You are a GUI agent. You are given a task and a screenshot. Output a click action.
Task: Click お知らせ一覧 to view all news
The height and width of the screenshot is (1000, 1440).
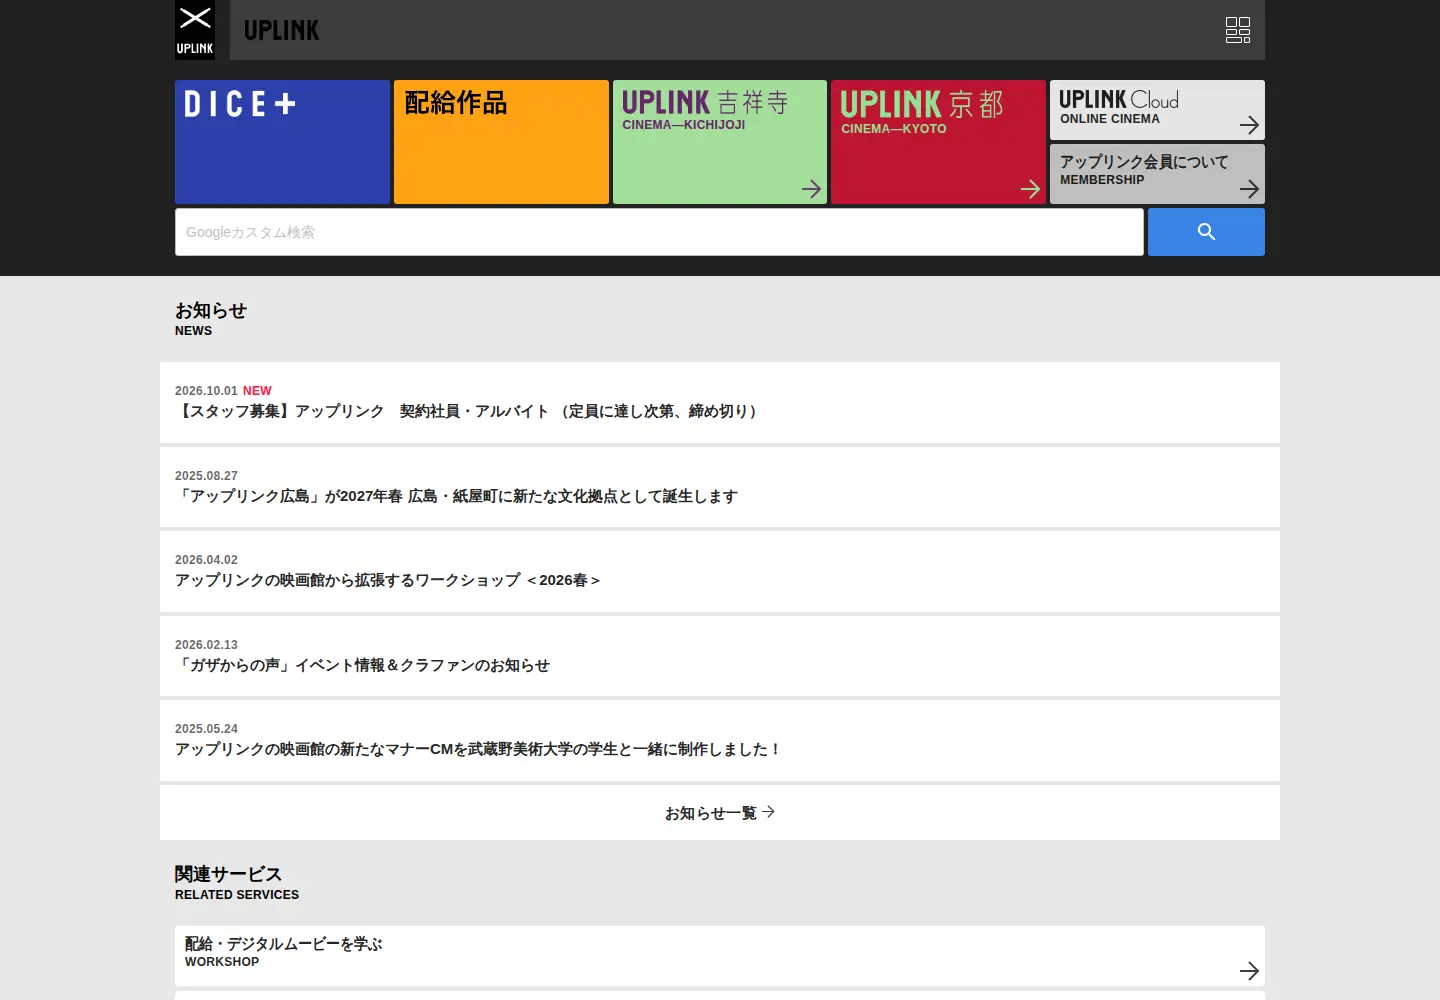pyautogui.click(x=720, y=813)
